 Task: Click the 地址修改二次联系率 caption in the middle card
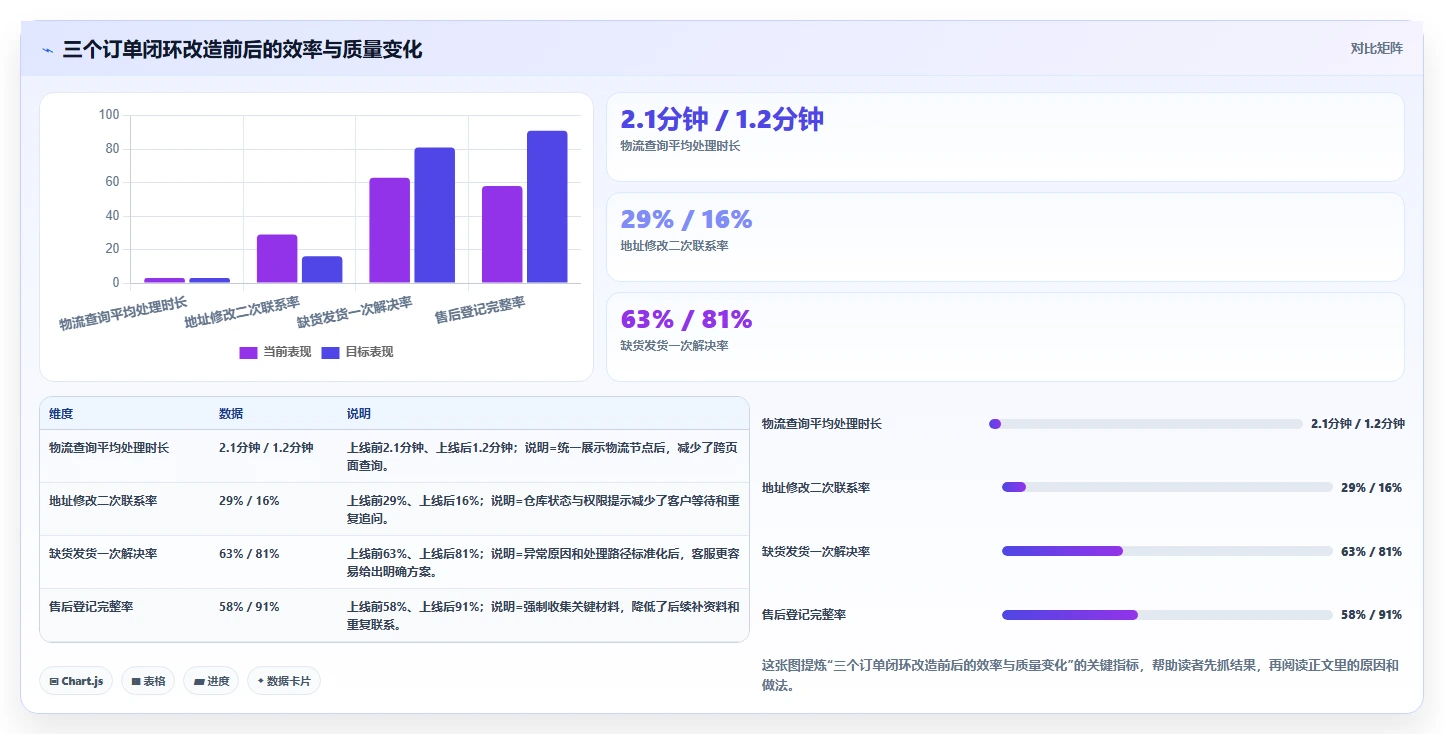674,246
